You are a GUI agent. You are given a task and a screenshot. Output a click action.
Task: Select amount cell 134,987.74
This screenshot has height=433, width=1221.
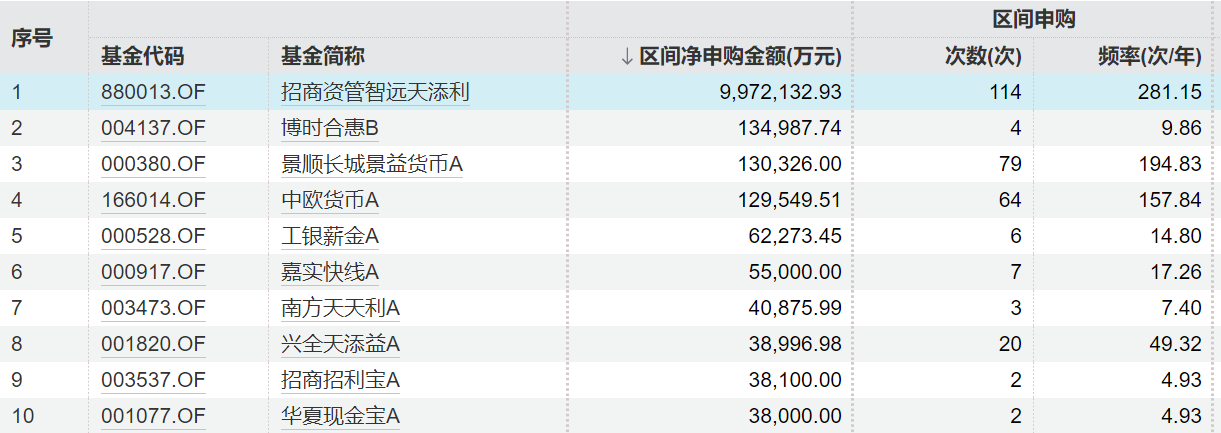(x=788, y=128)
